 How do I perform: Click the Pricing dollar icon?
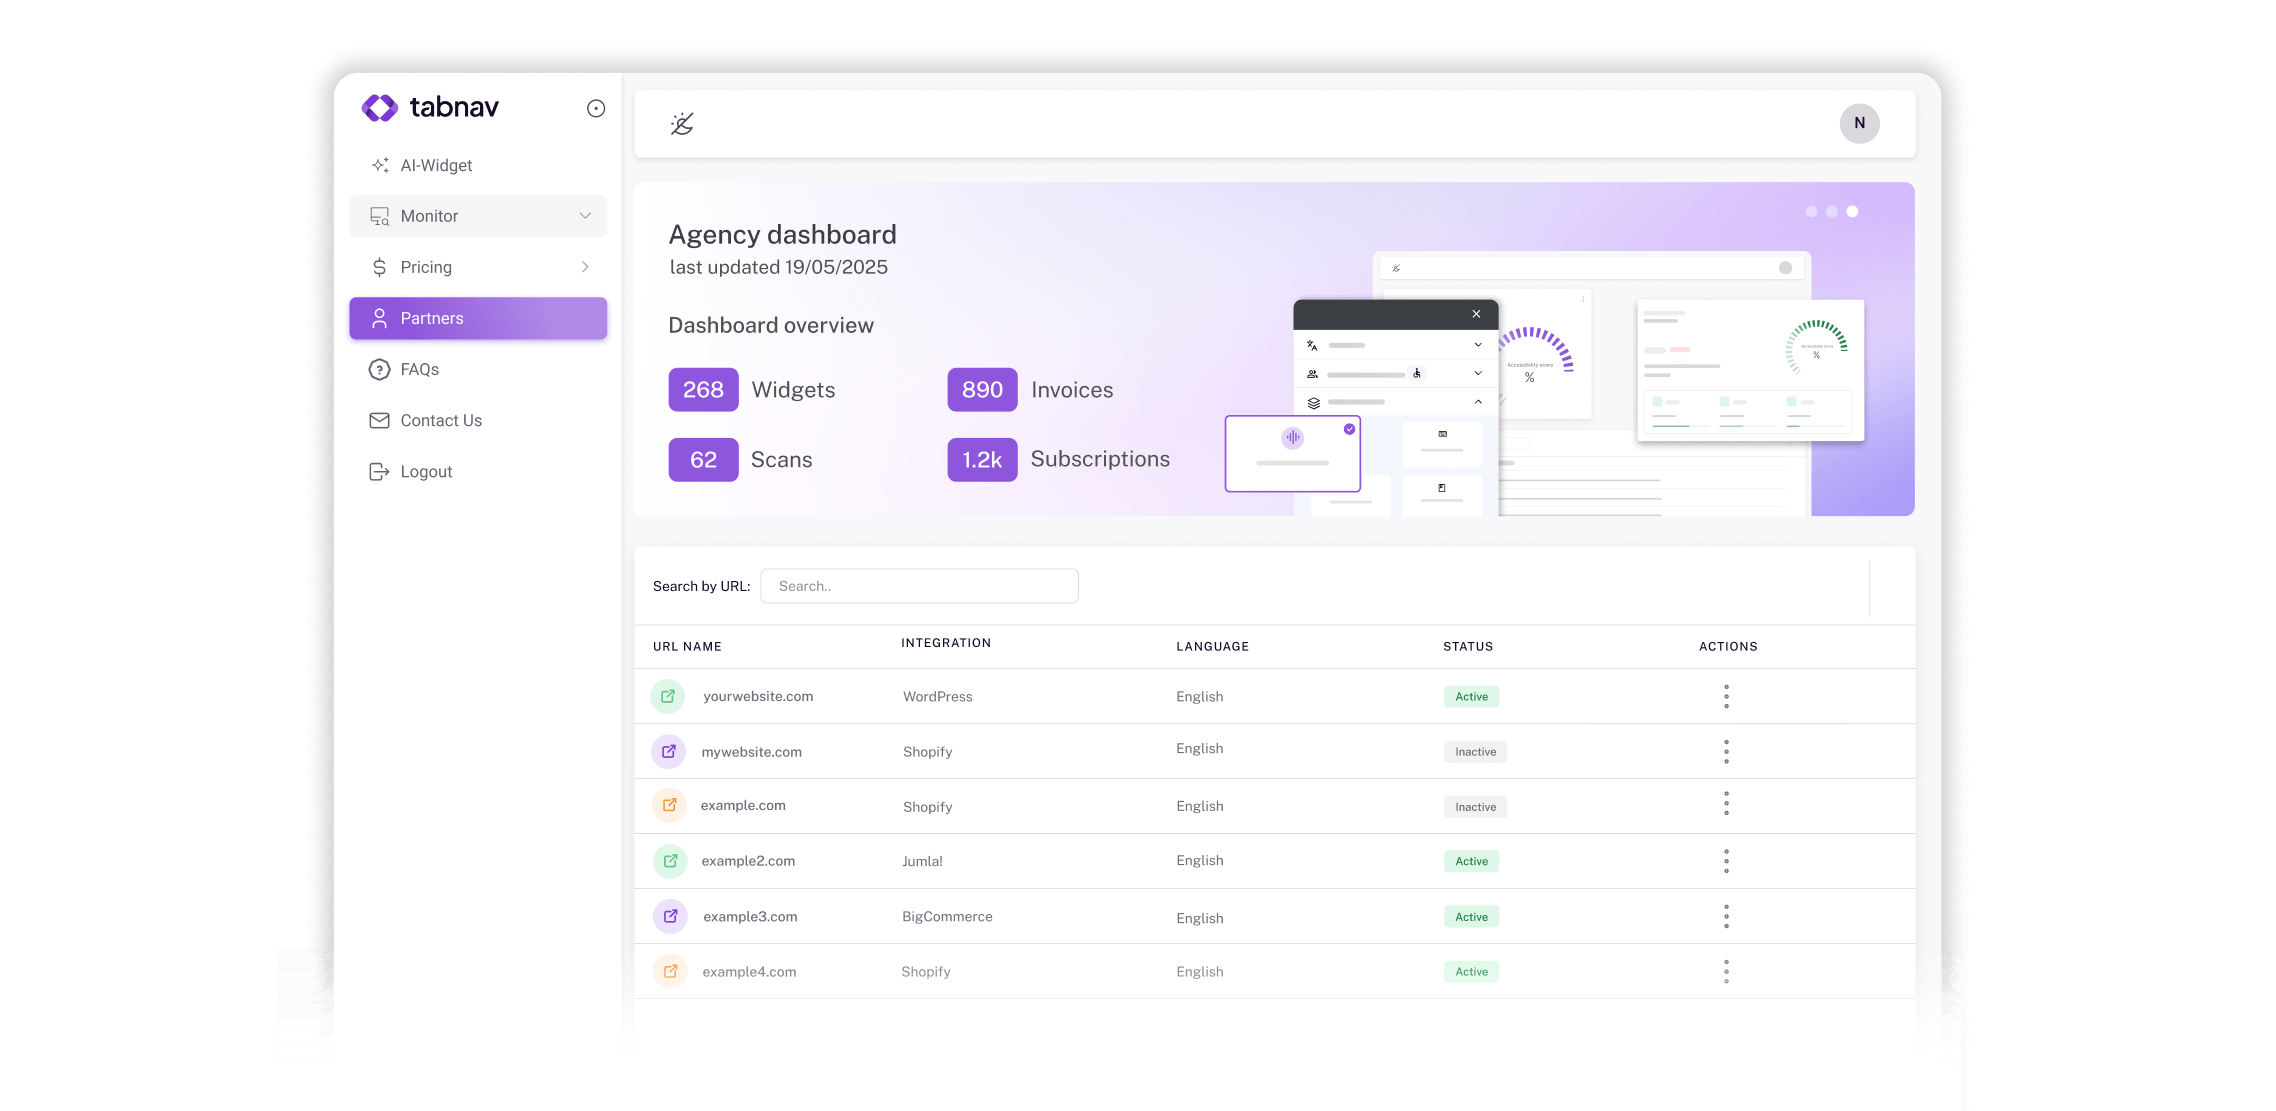coord(379,267)
